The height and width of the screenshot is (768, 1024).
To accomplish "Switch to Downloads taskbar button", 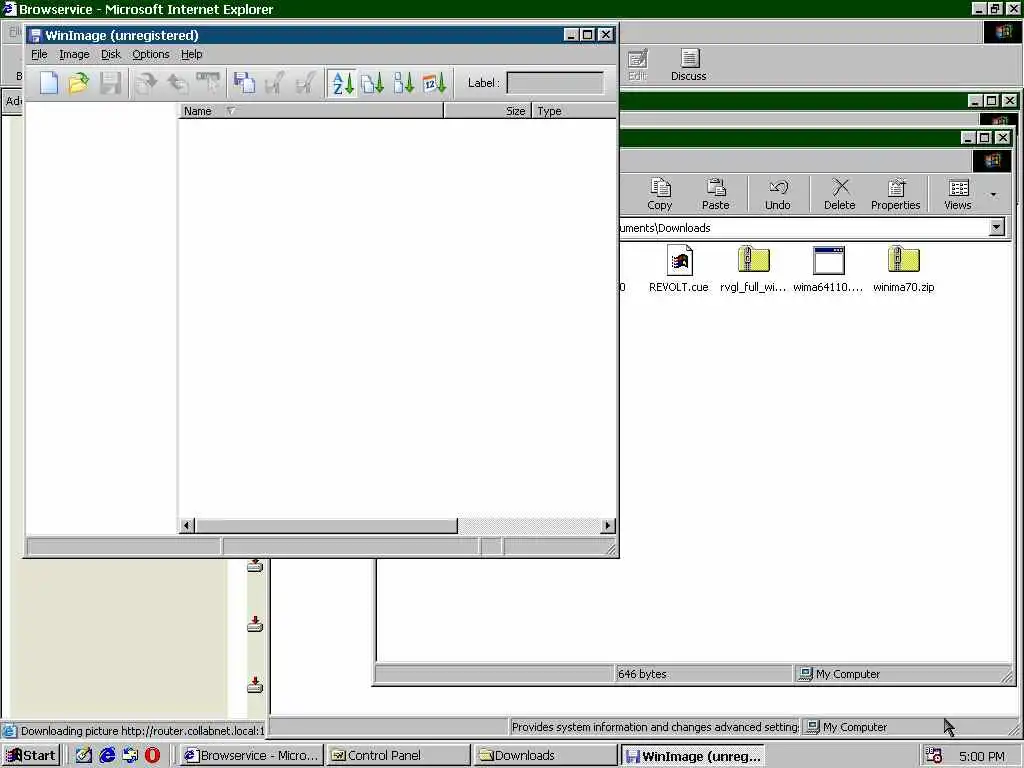I will tap(545, 756).
